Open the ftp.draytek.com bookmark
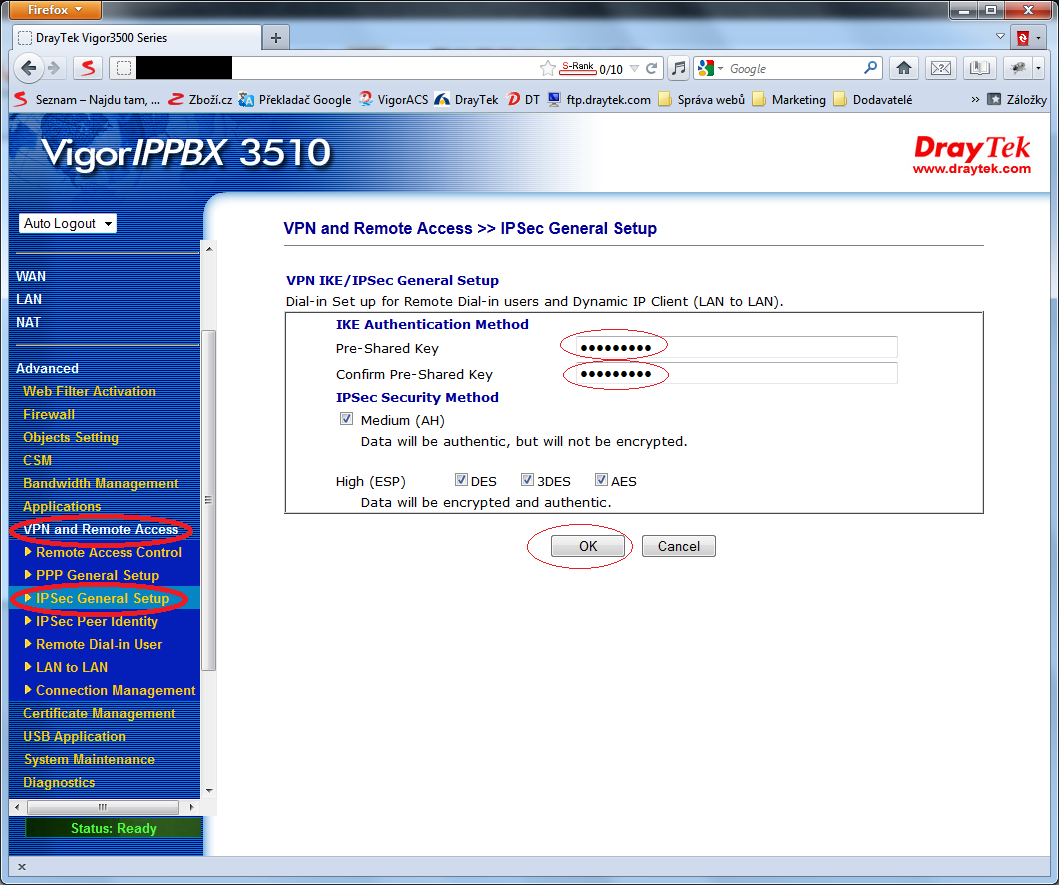This screenshot has width=1059, height=885. pyautogui.click(x=599, y=99)
